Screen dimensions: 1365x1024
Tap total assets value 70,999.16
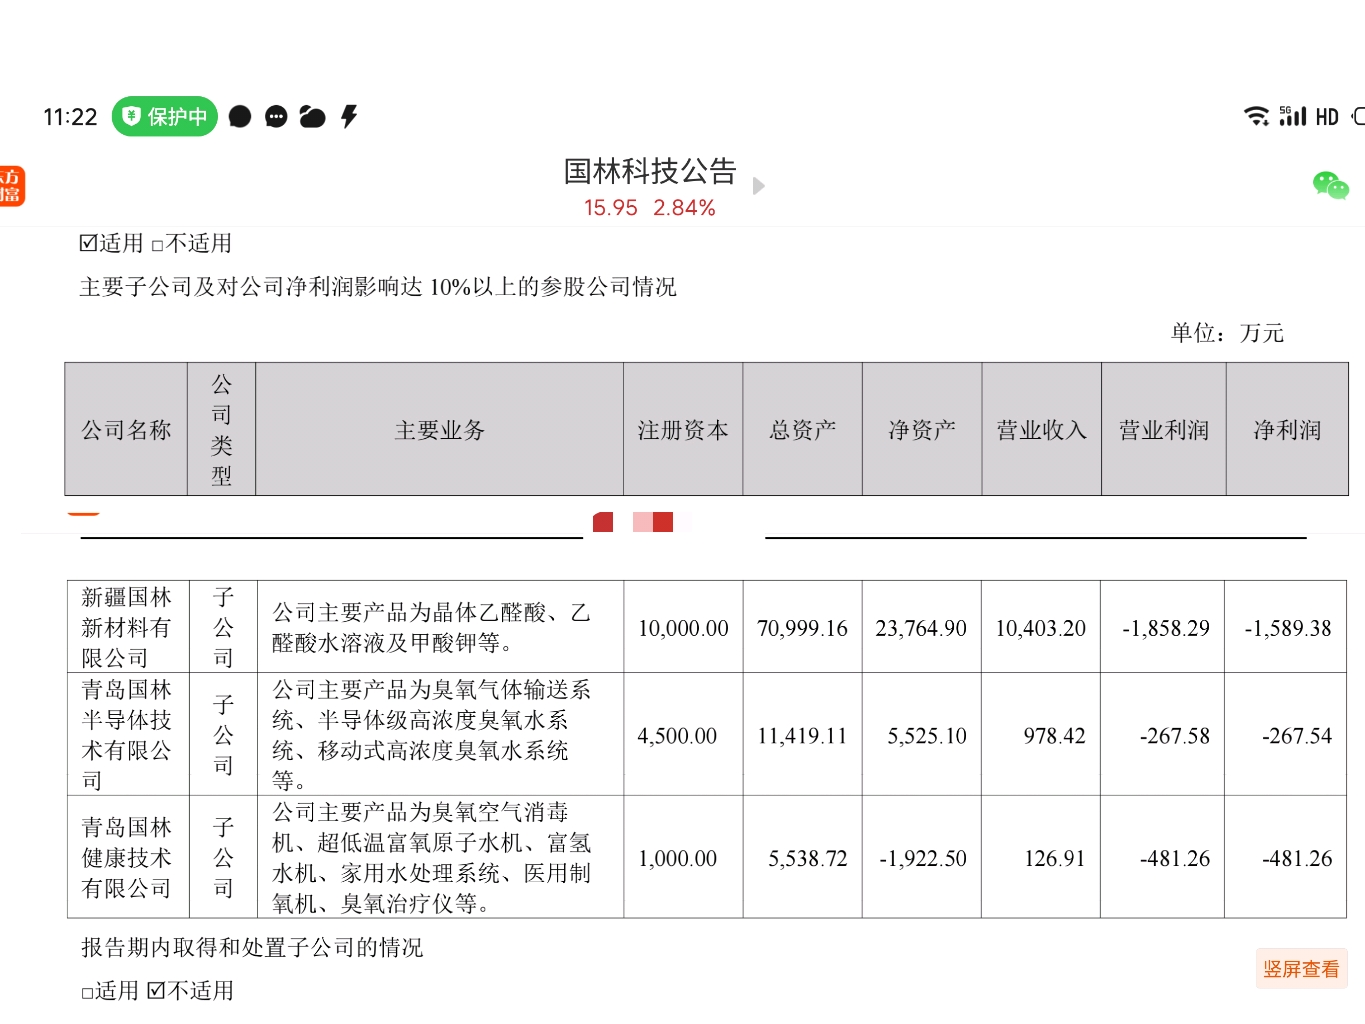802,628
